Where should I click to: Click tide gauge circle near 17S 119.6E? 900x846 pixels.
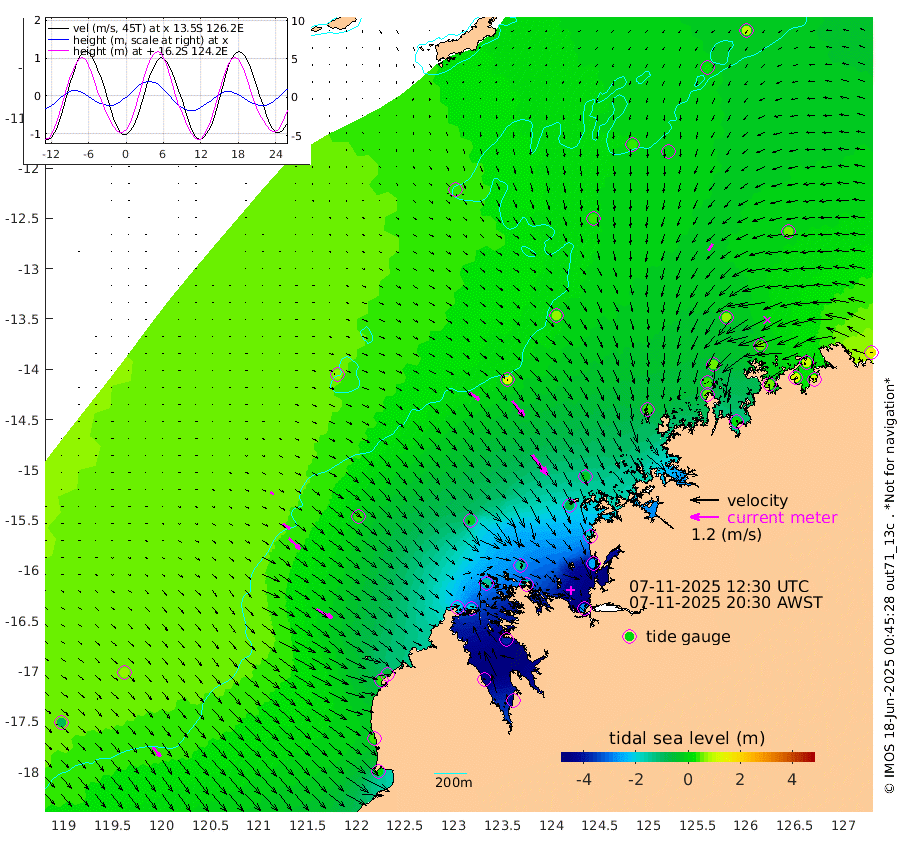tap(125, 672)
